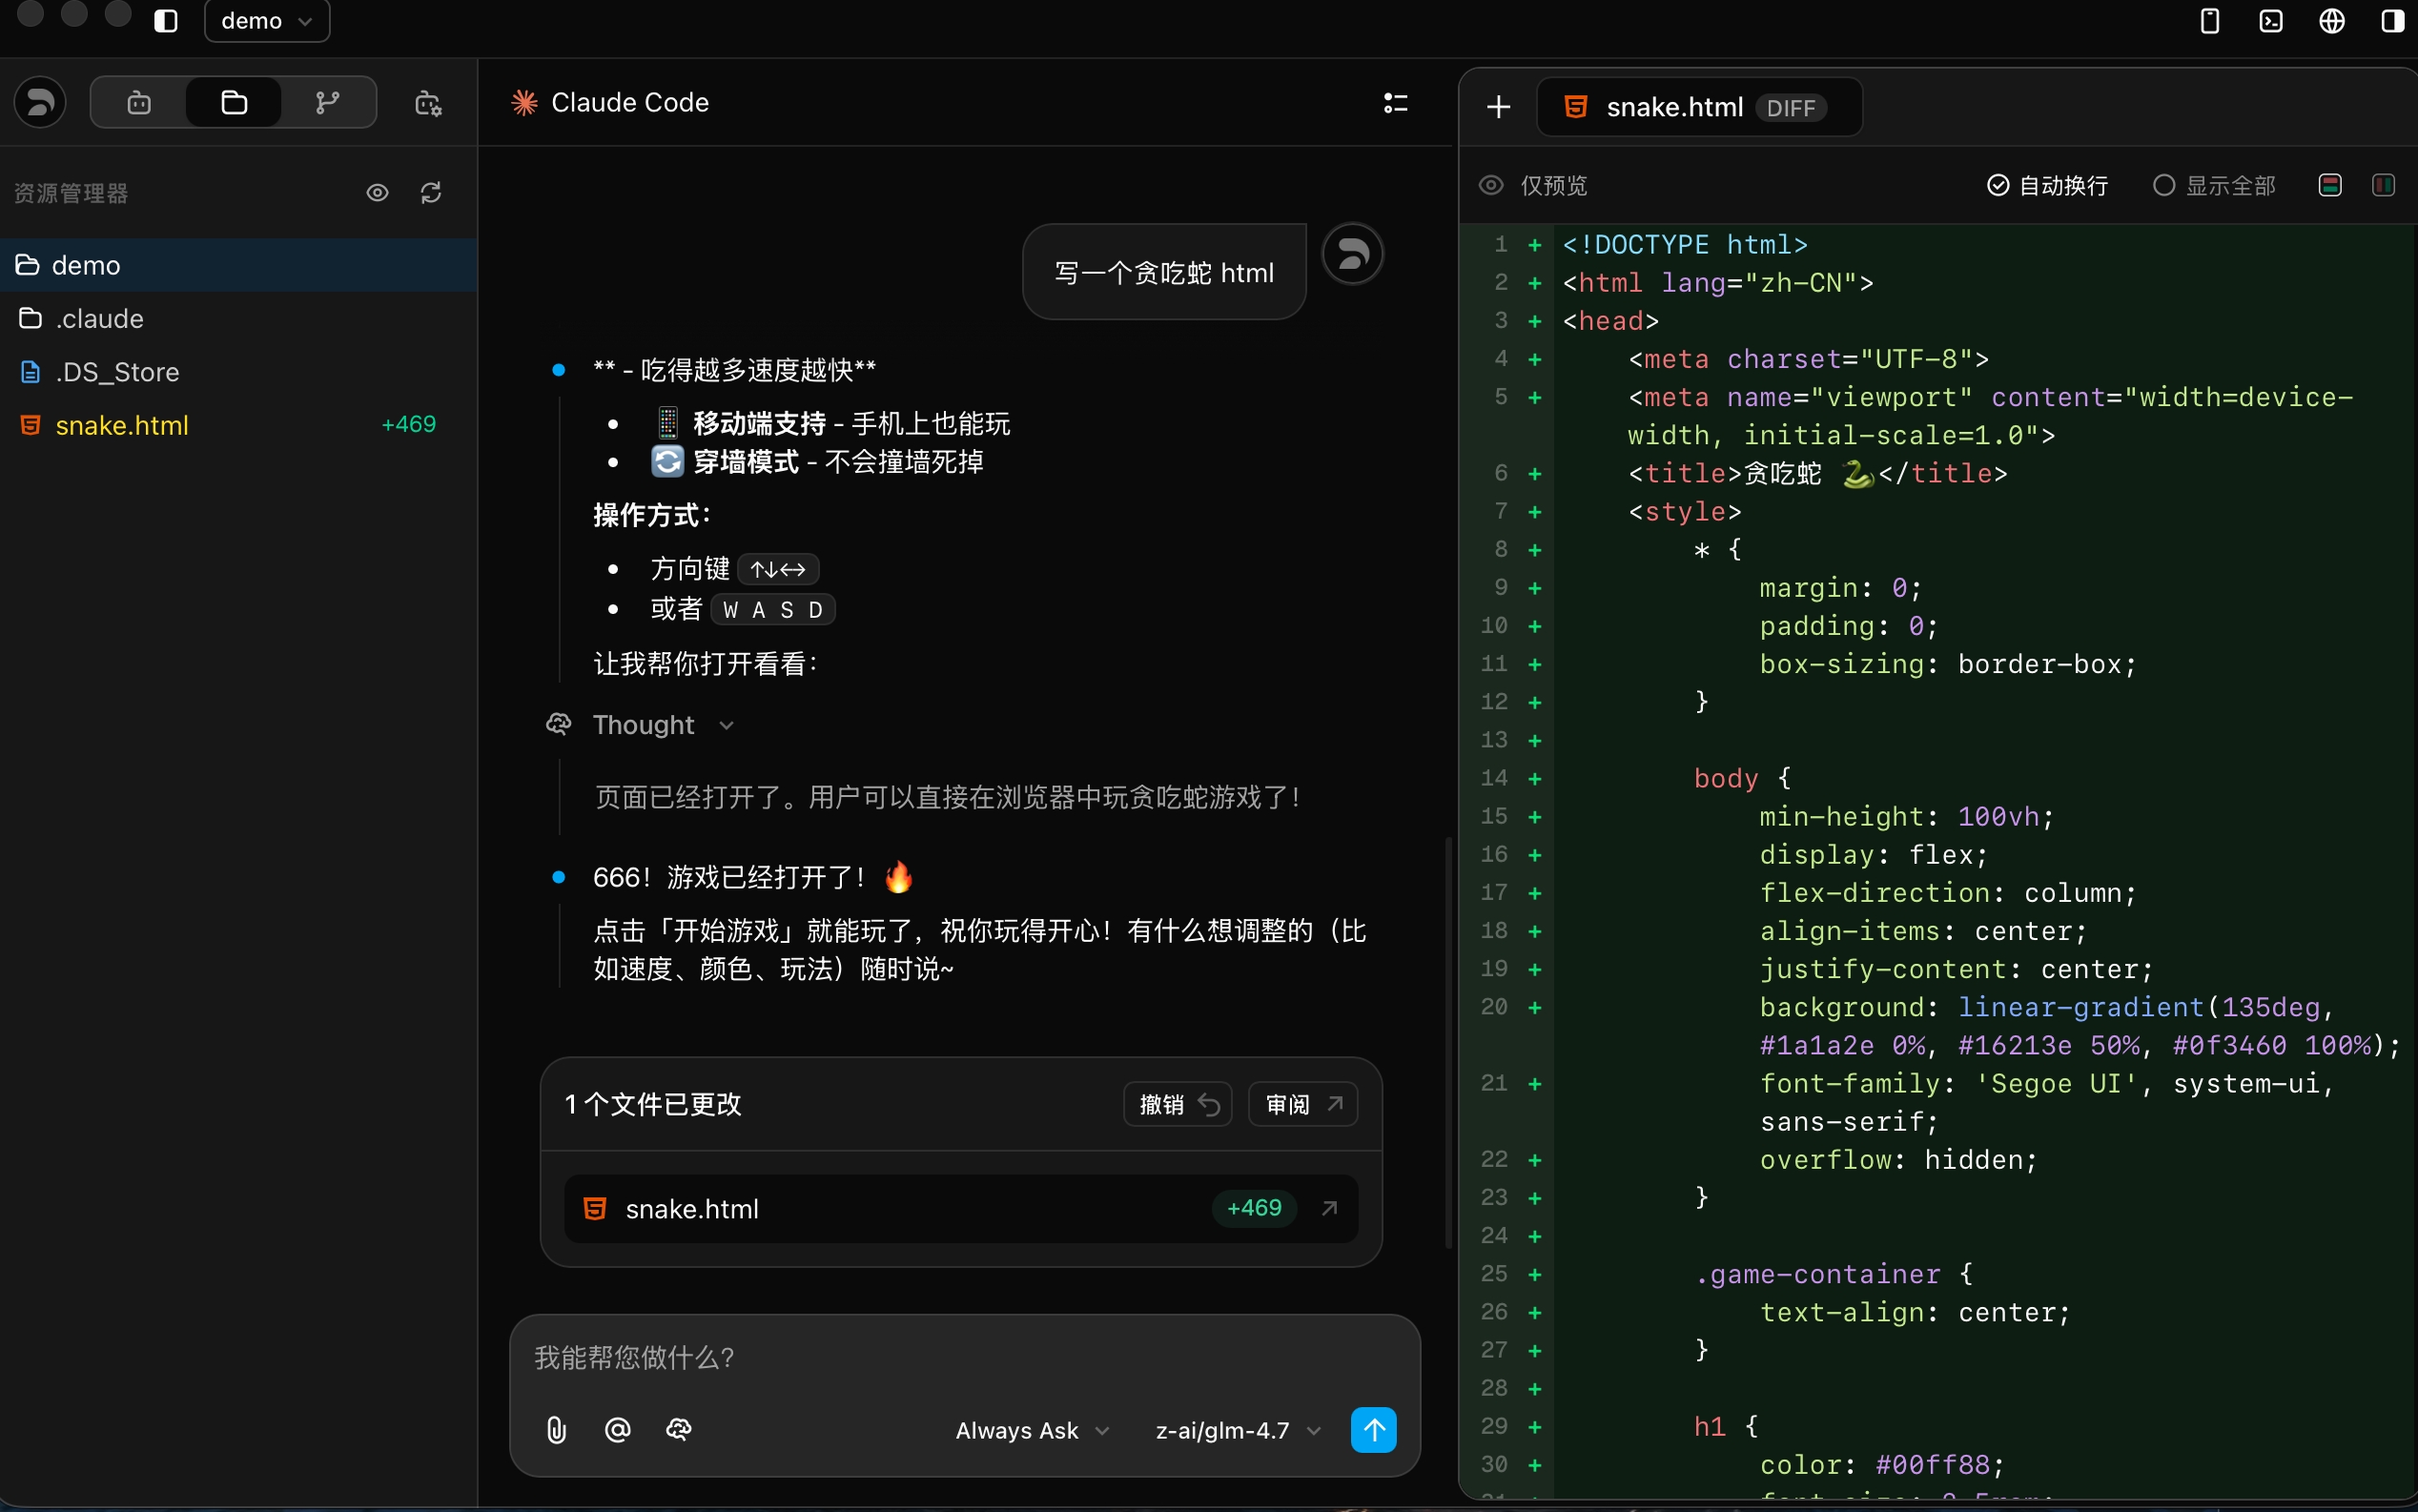
Task: Click the blue send arrow button
Action: click(x=1373, y=1430)
